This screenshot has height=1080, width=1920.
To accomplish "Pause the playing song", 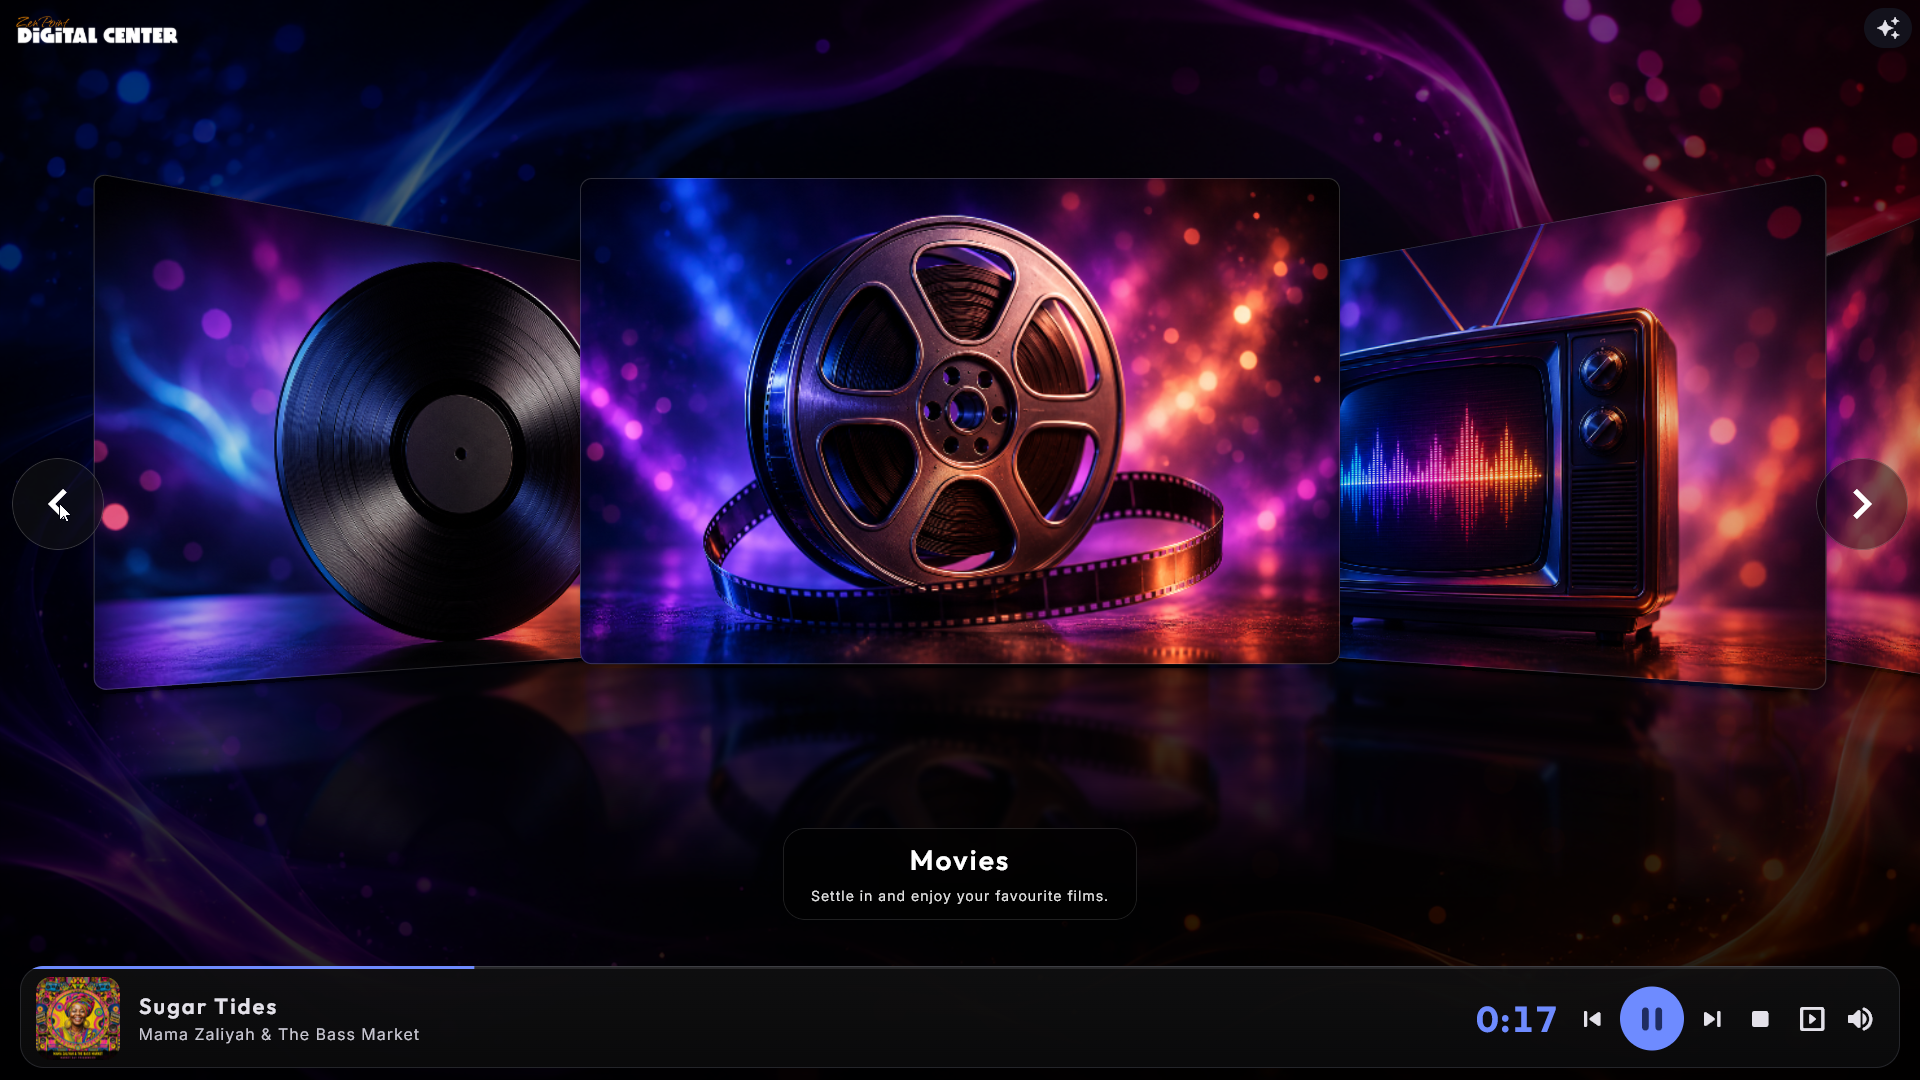I will pyautogui.click(x=1651, y=1019).
